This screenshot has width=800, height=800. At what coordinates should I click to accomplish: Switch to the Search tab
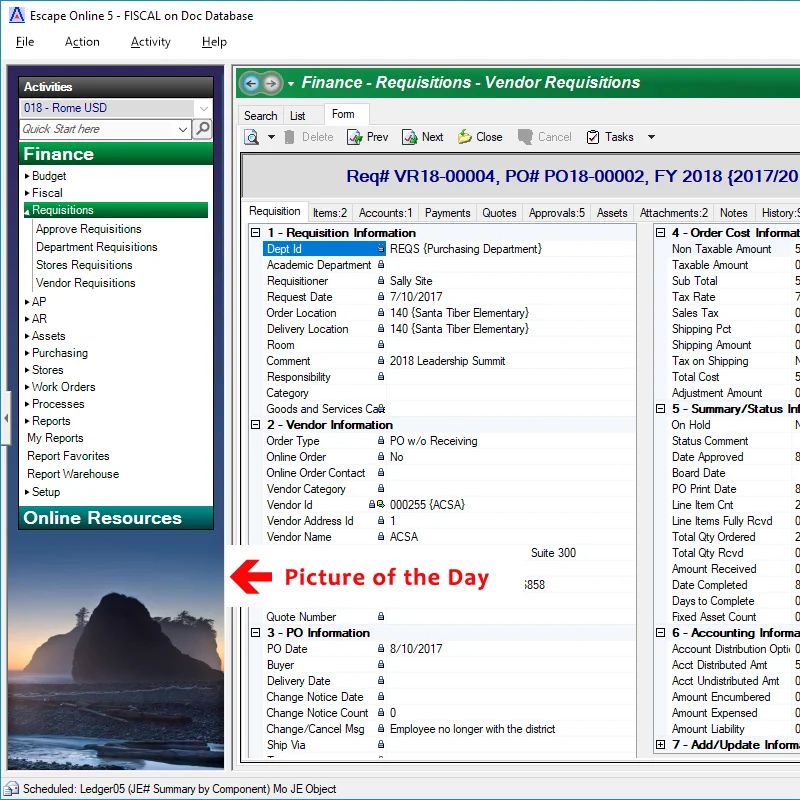click(x=260, y=116)
